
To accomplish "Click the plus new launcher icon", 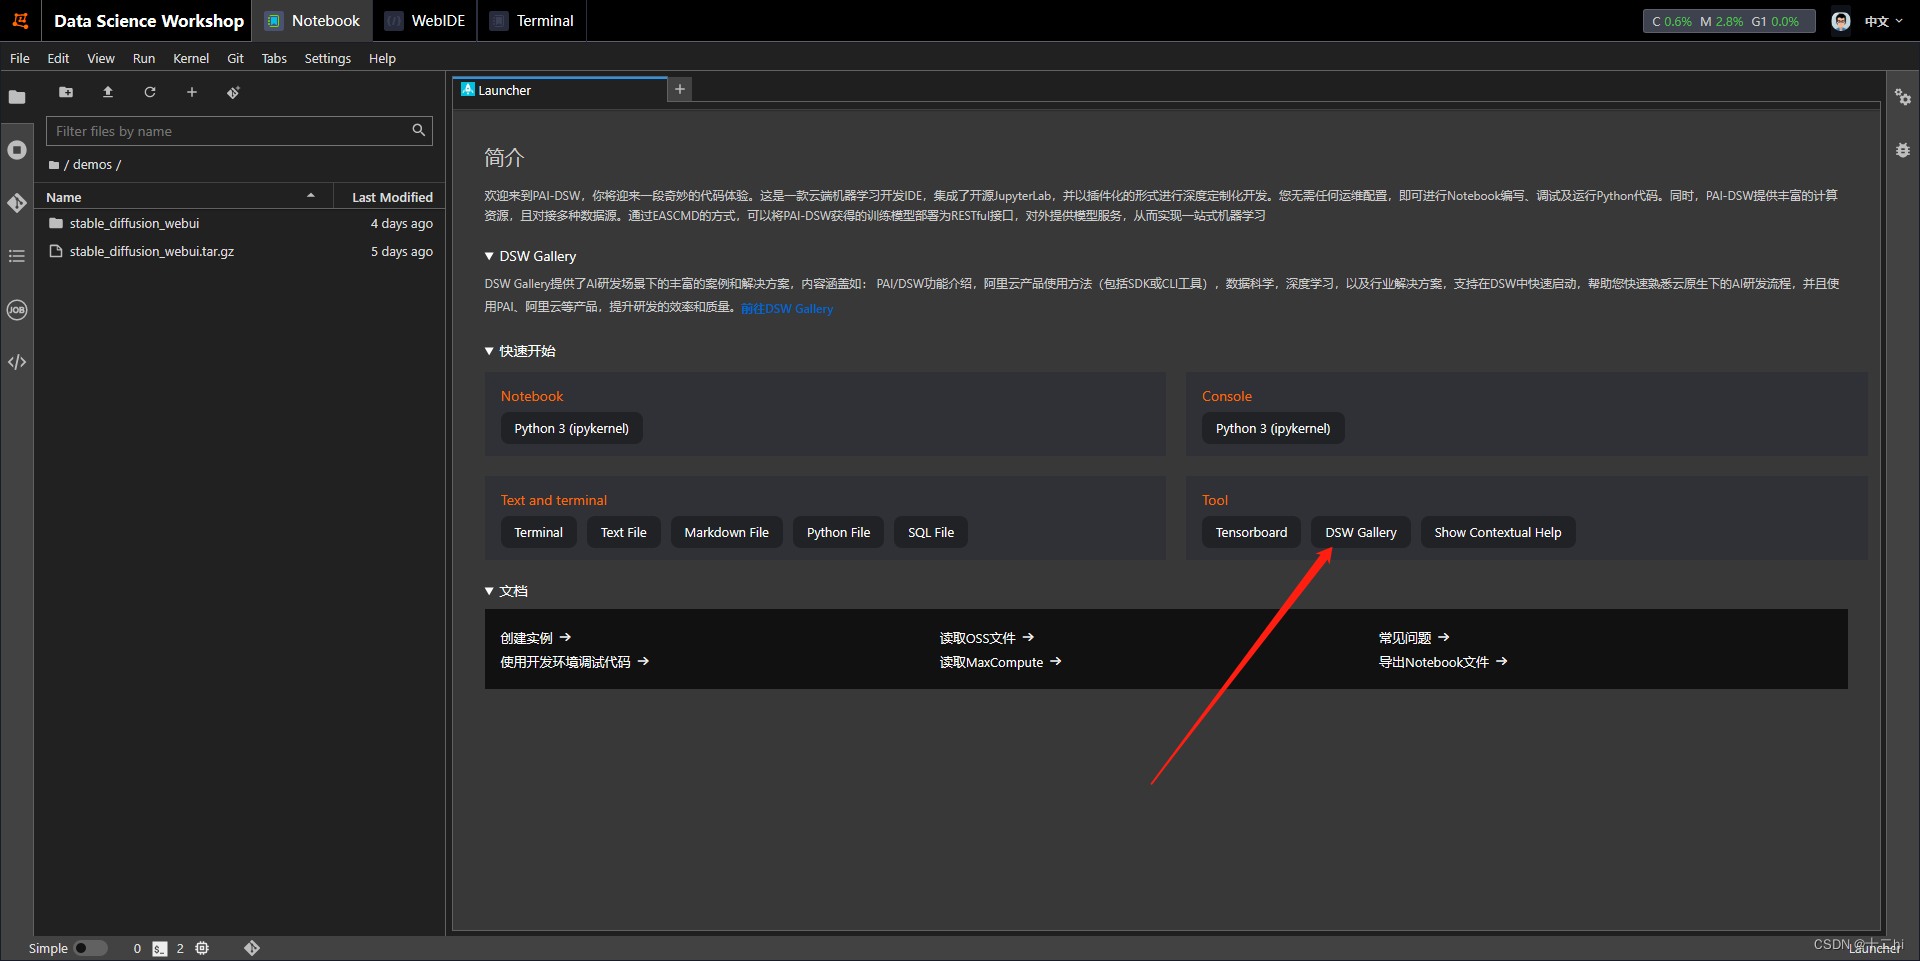I will click(192, 92).
